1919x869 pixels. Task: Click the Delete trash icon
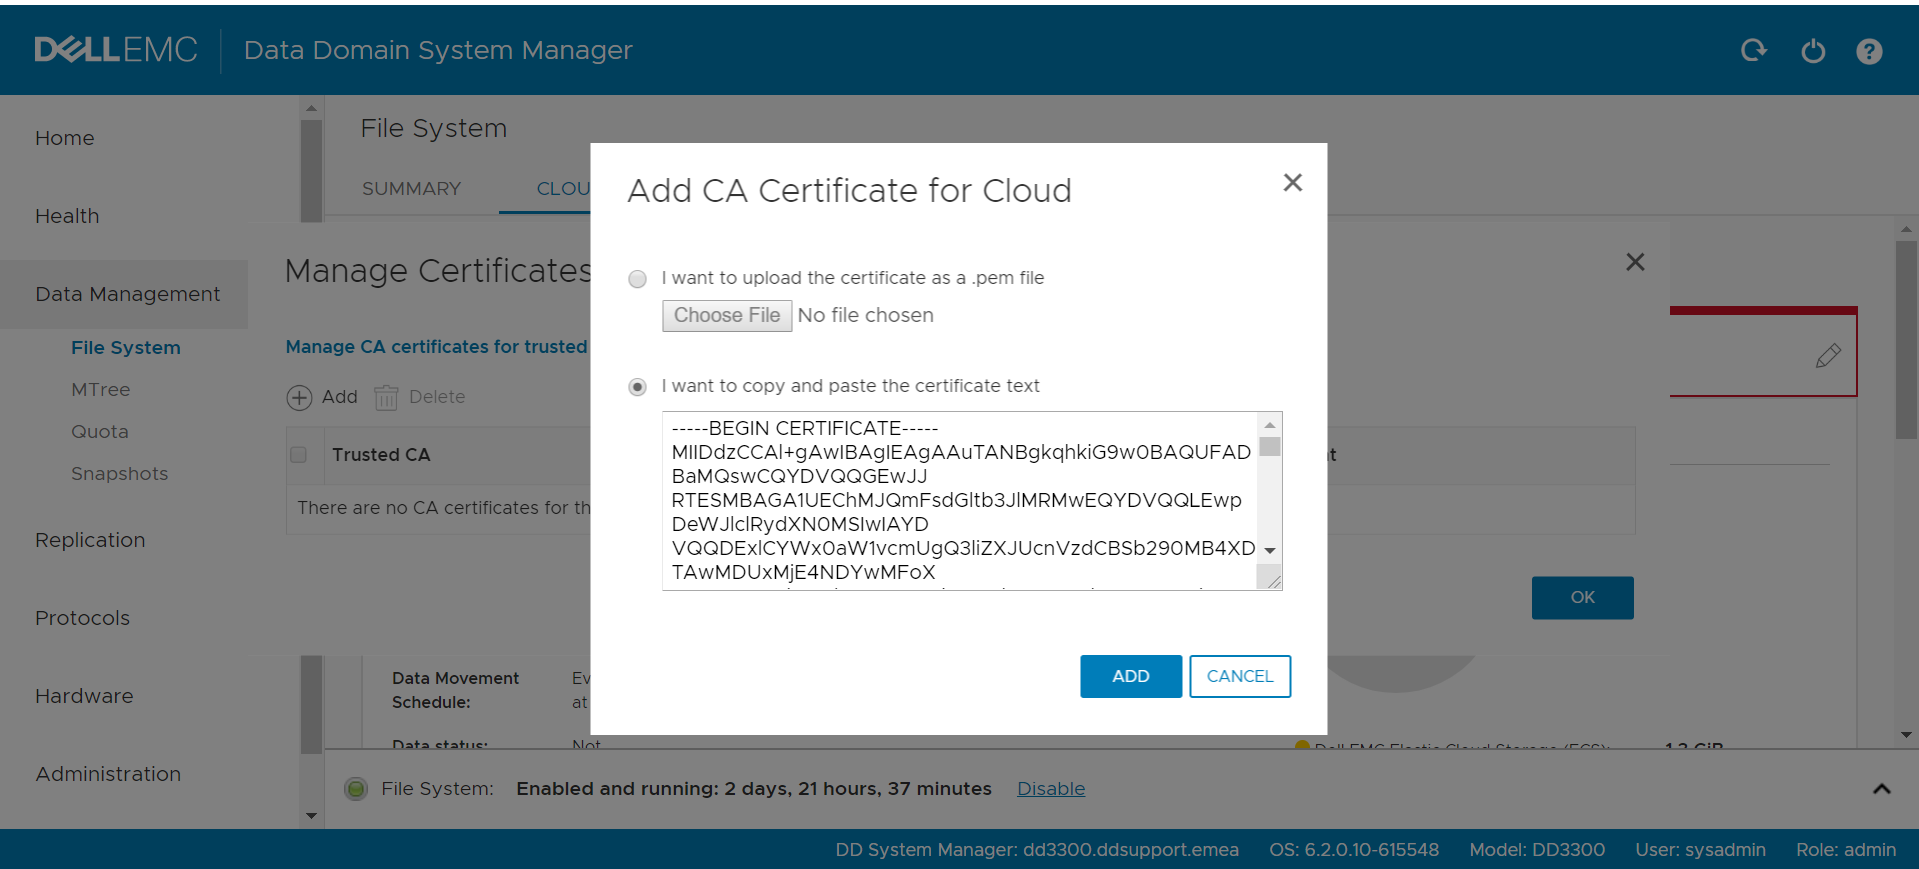pos(386,398)
